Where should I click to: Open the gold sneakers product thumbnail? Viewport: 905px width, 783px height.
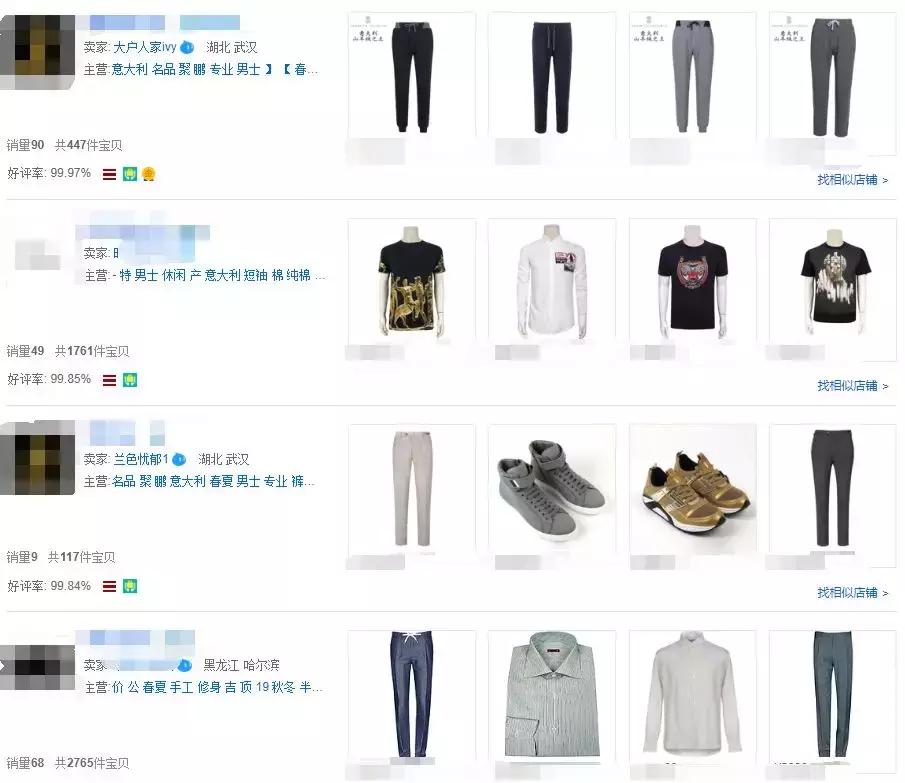pos(693,488)
